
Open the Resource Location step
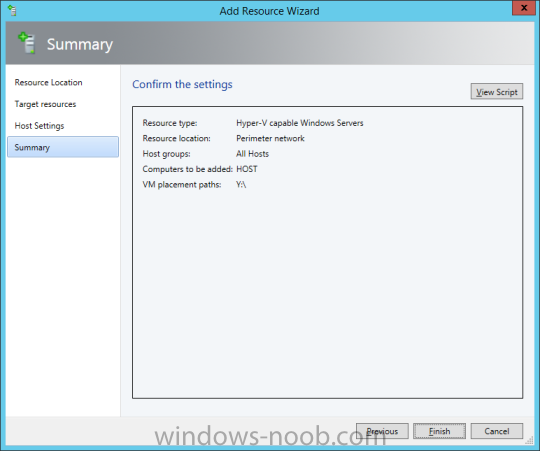click(48, 83)
